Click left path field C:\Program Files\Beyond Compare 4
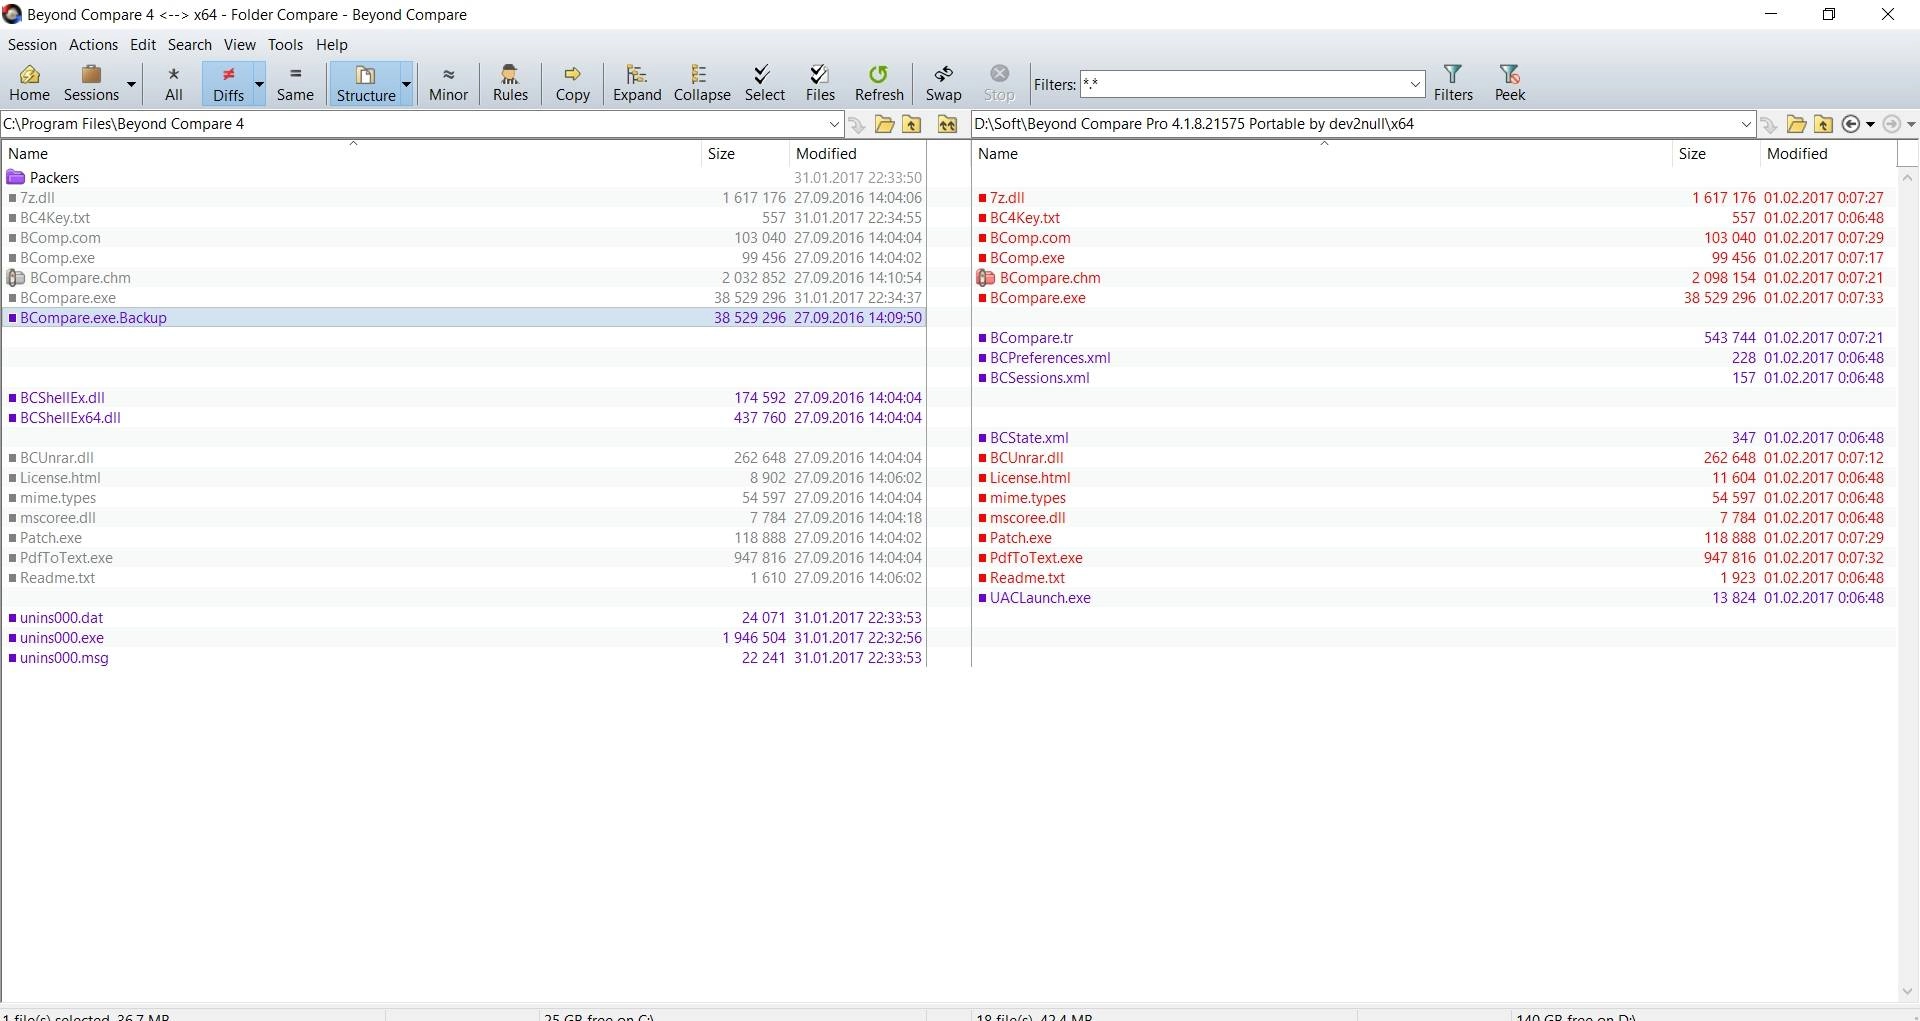Screen dimensions: 1920x1021 pyautogui.click(x=413, y=124)
